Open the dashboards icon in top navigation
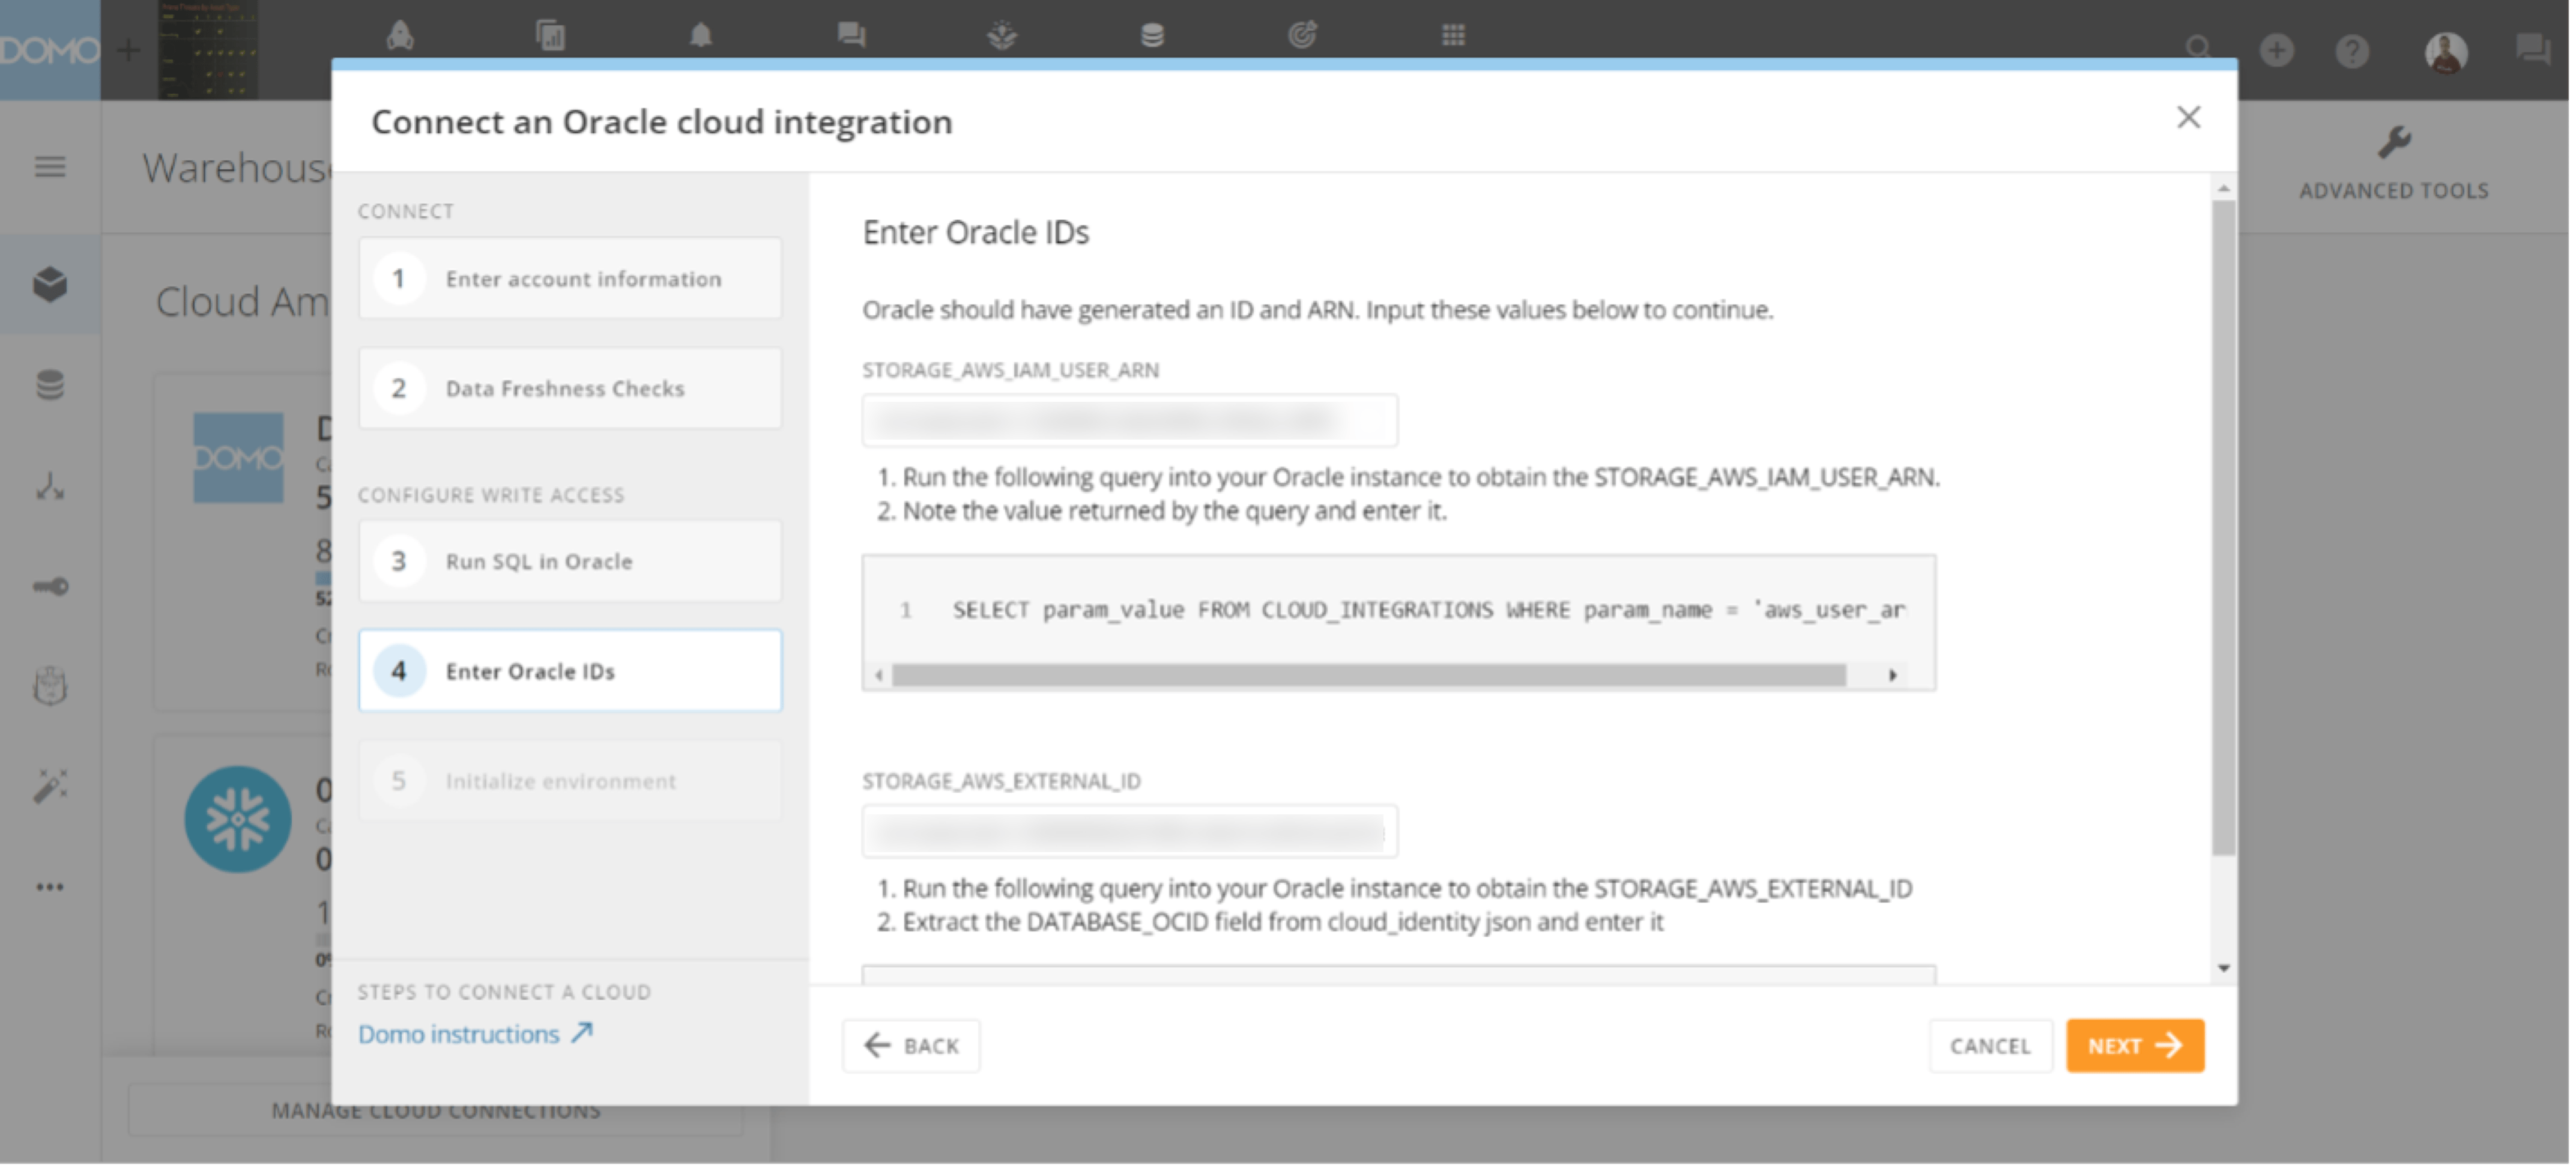Viewport: 2576px width, 1171px height. coord(551,36)
